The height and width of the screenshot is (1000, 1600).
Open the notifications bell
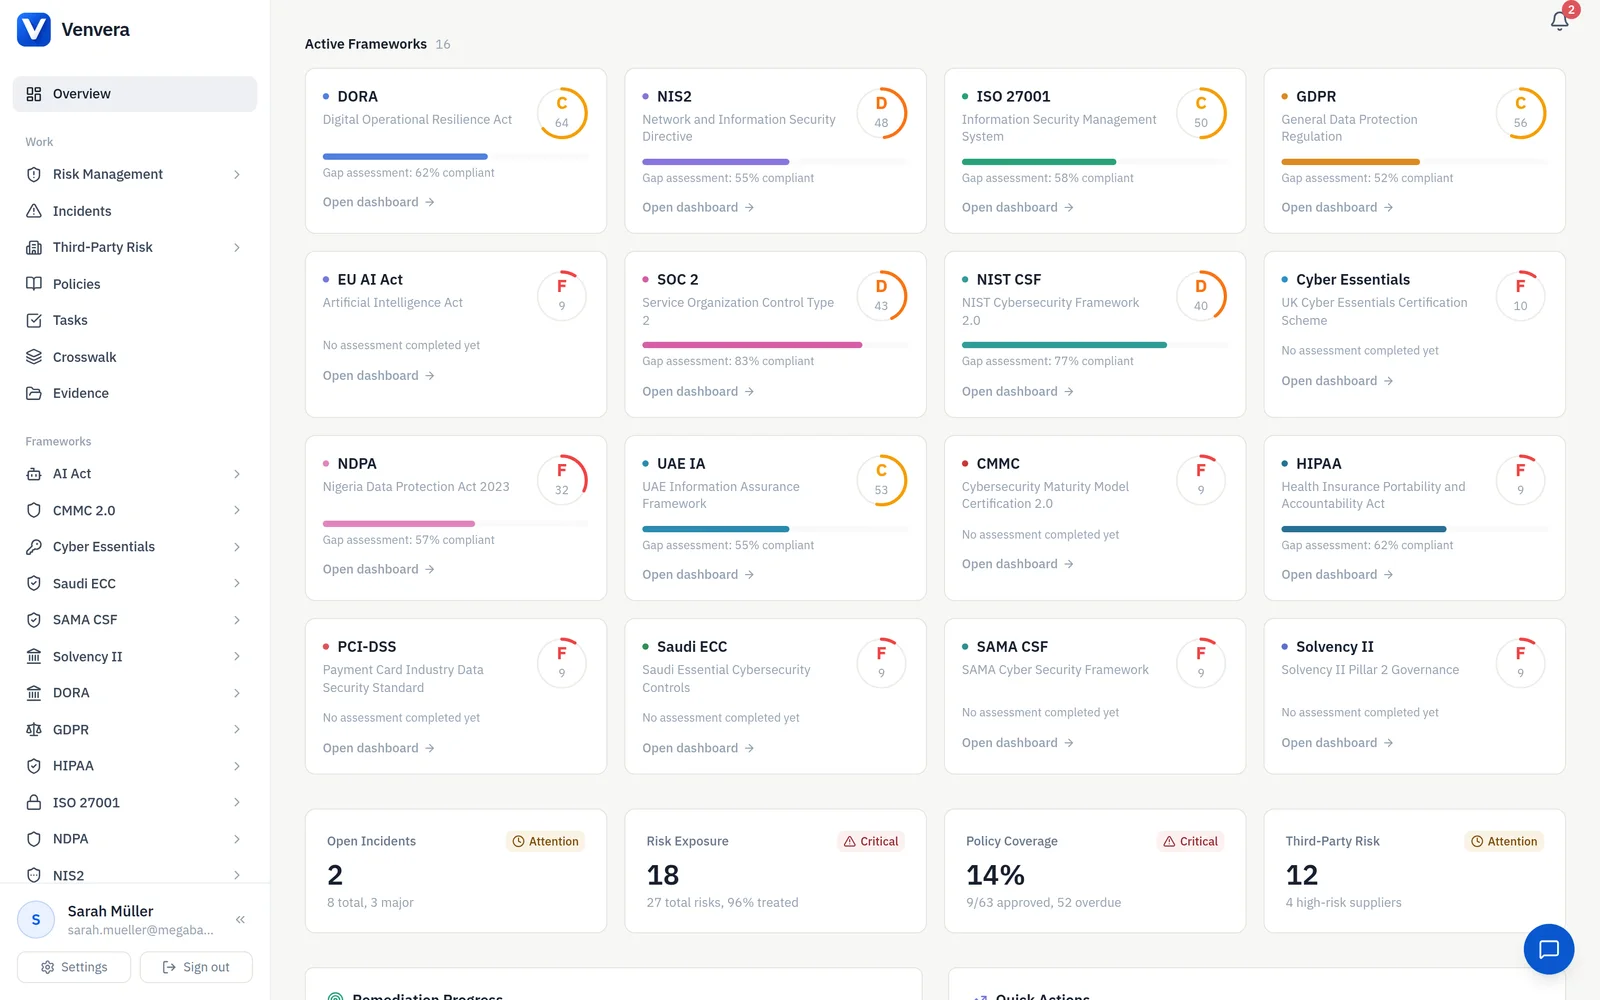pos(1559,20)
